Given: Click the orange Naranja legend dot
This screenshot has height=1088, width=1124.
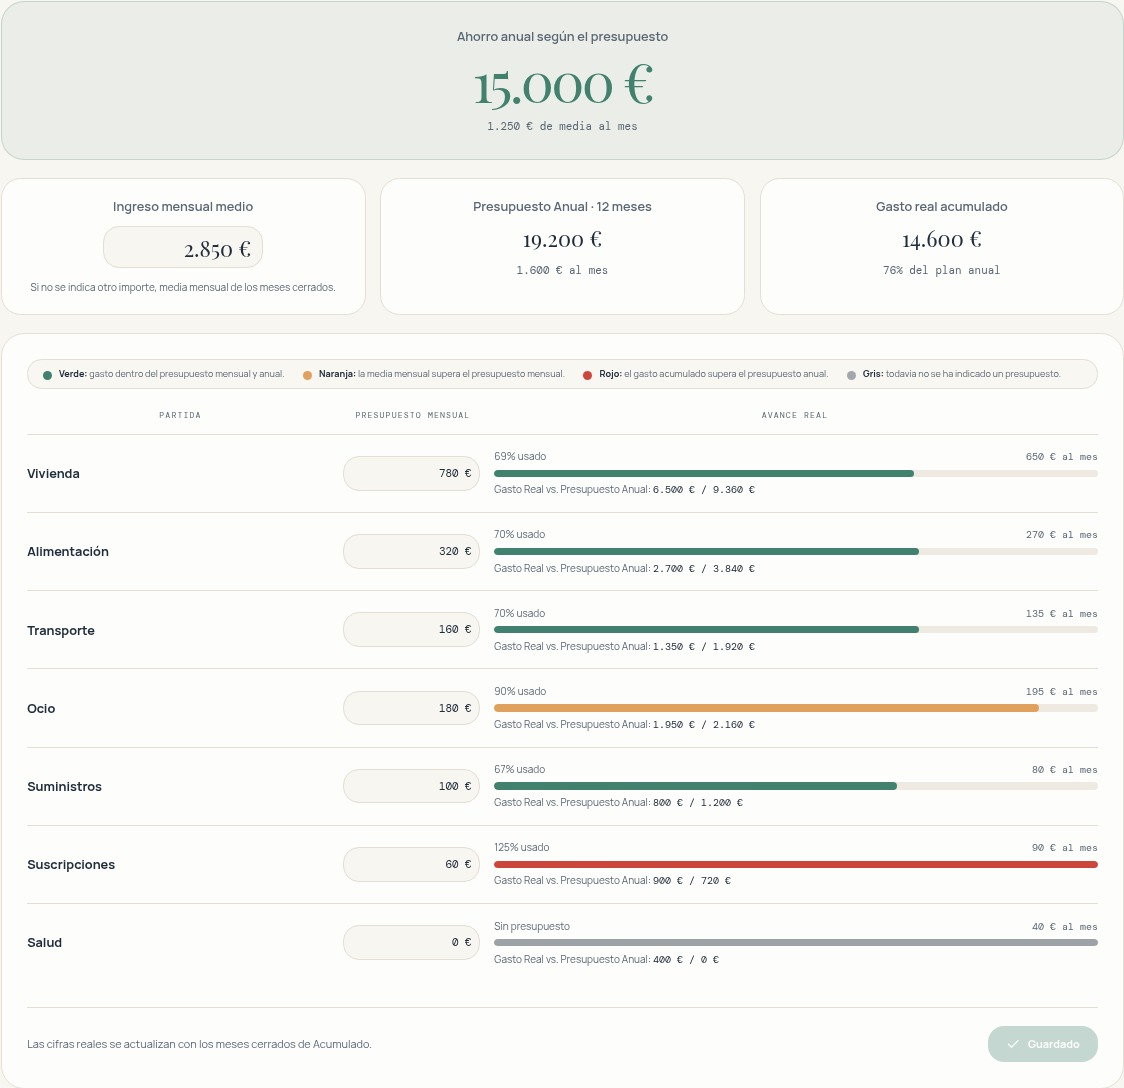Looking at the screenshot, I should tap(308, 376).
